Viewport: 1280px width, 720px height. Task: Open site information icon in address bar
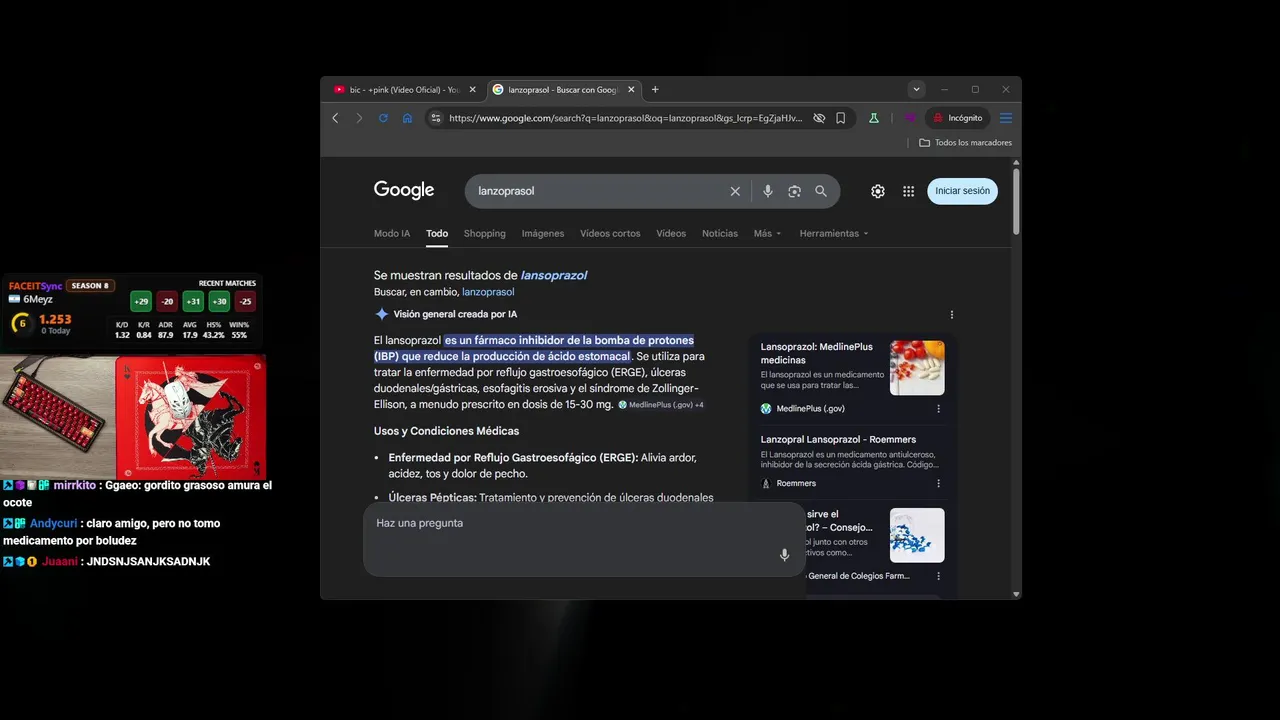435,118
